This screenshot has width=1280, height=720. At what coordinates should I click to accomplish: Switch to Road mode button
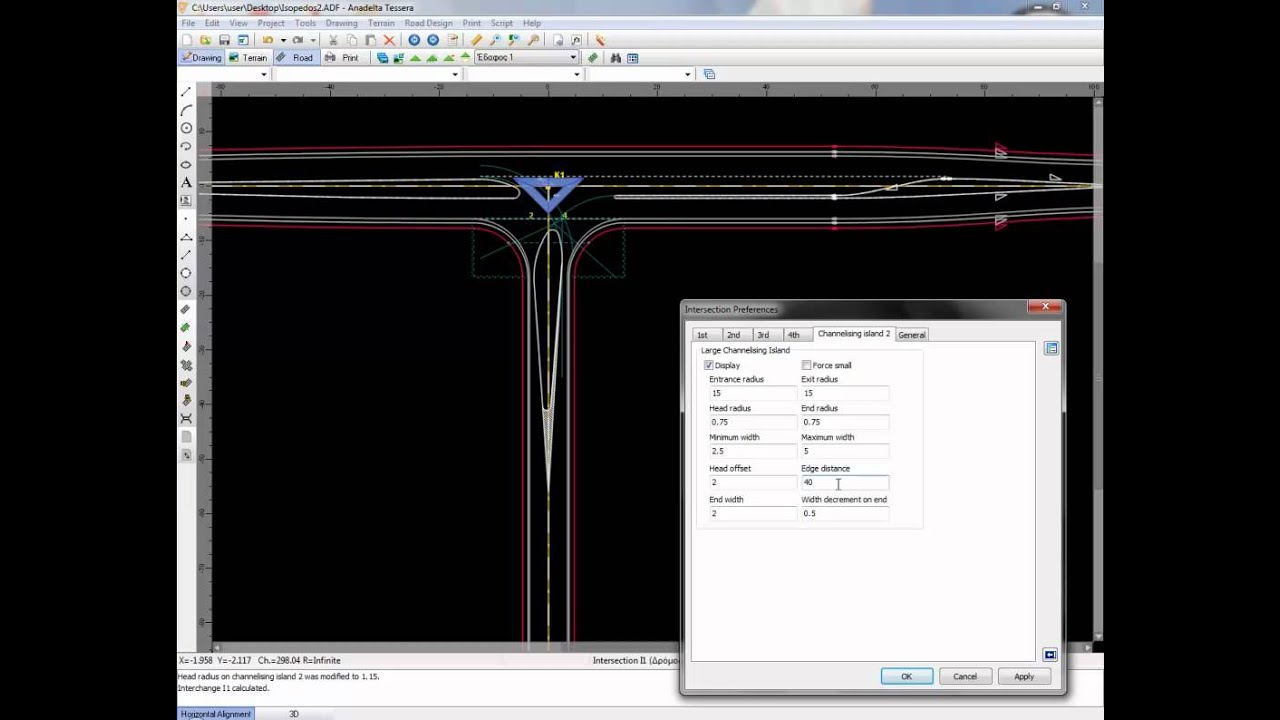pyautogui.click(x=297, y=58)
